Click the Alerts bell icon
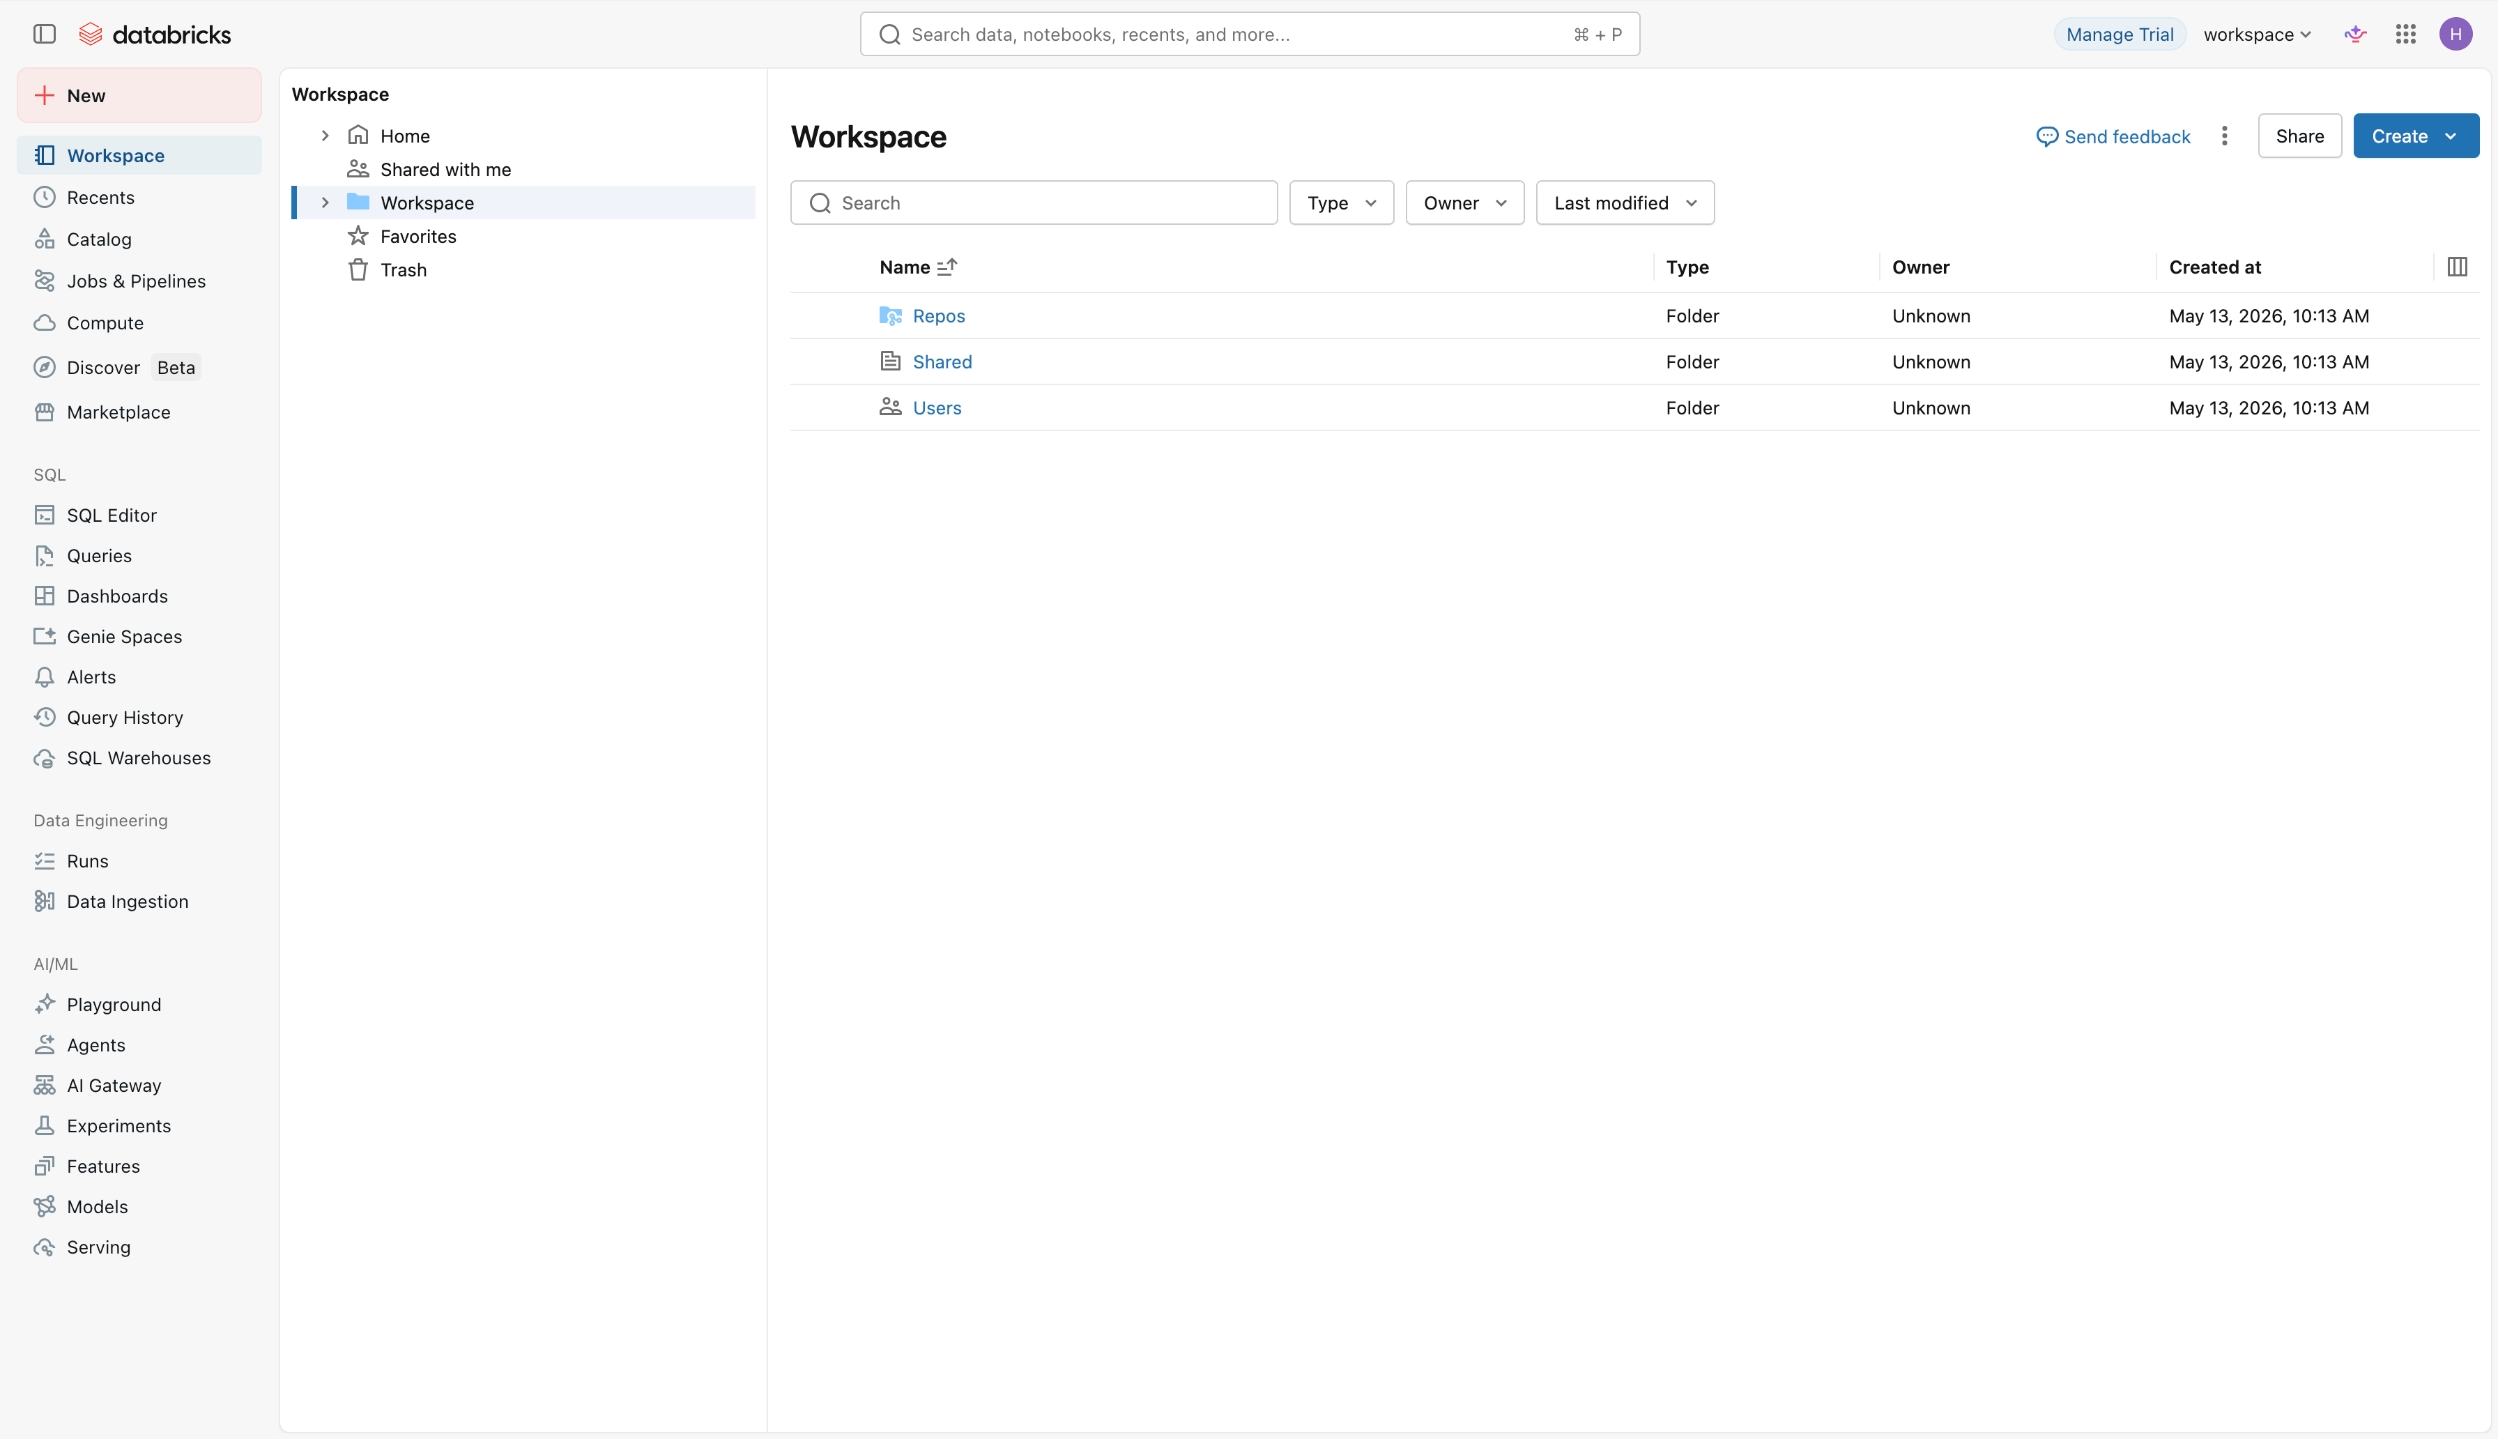This screenshot has width=2498, height=1439. pos(44,677)
